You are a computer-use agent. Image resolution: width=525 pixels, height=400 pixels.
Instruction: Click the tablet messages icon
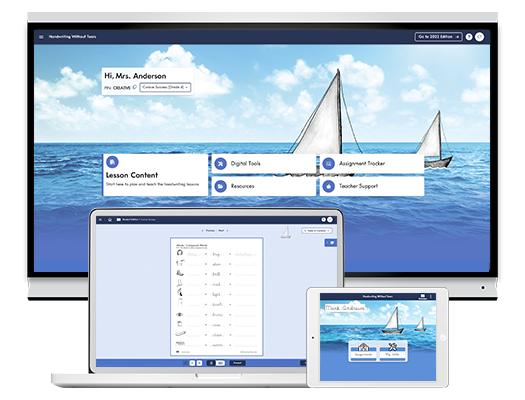coord(423,297)
